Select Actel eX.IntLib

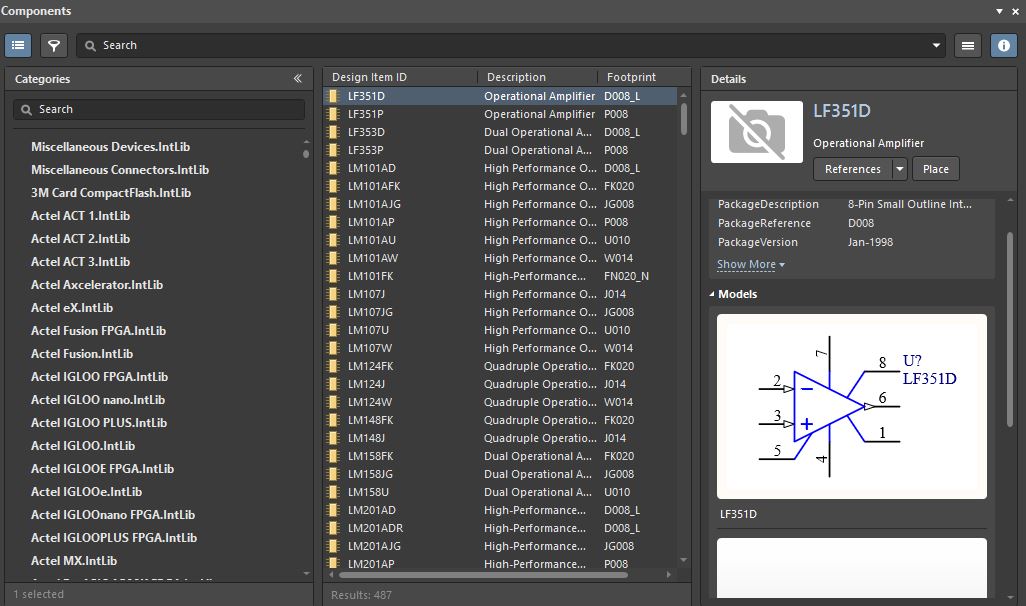click(72, 308)
